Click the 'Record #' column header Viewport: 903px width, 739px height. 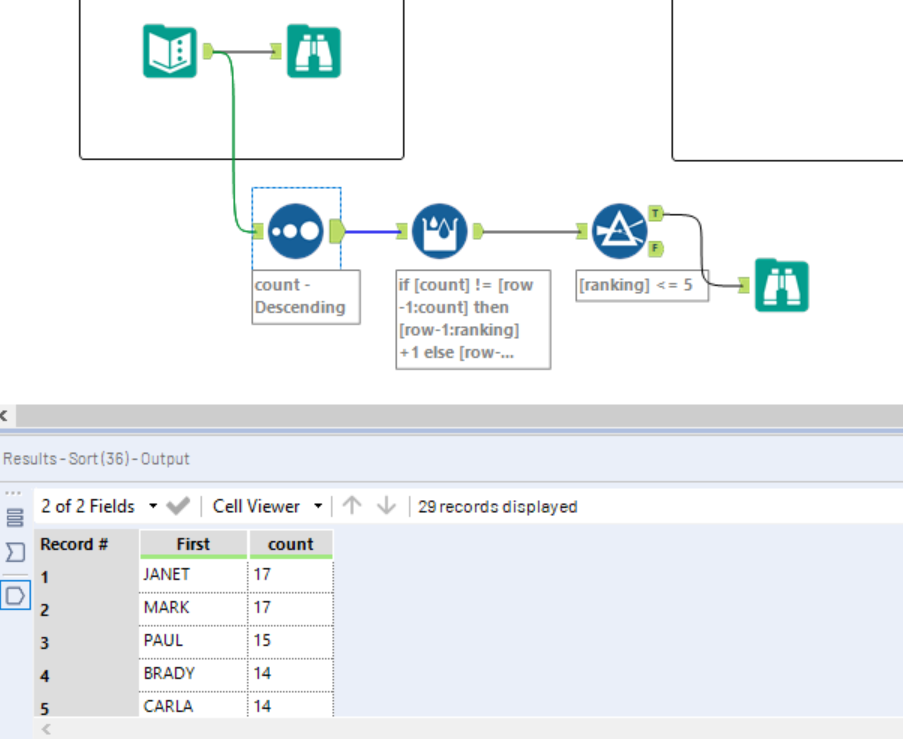(86, 544)
